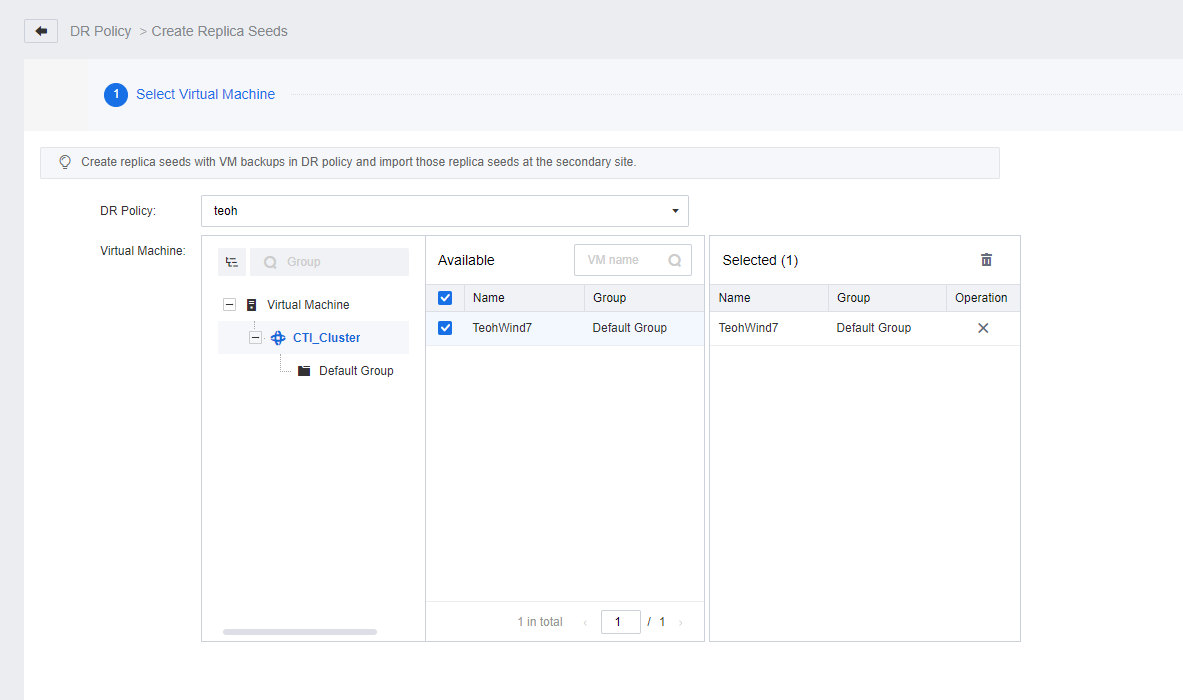Click the Default Group folder icon
1183x700 pixels.
pos(304,371)
